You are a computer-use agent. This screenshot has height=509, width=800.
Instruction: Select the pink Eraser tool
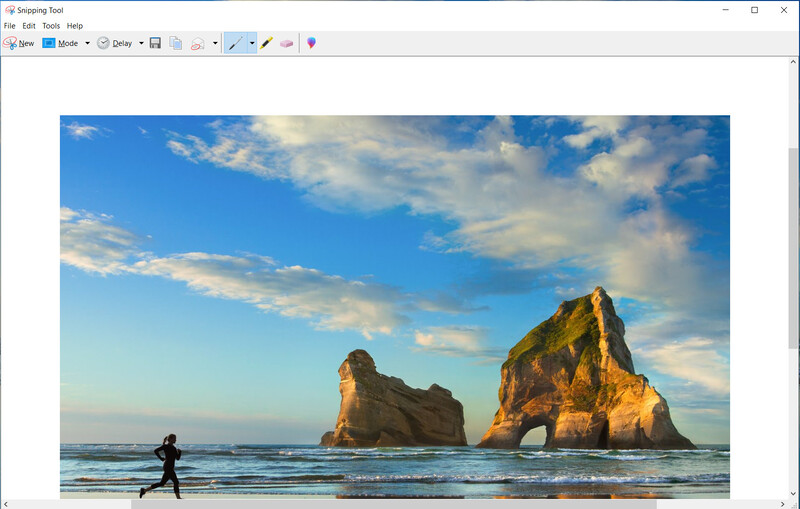(287, 44)
